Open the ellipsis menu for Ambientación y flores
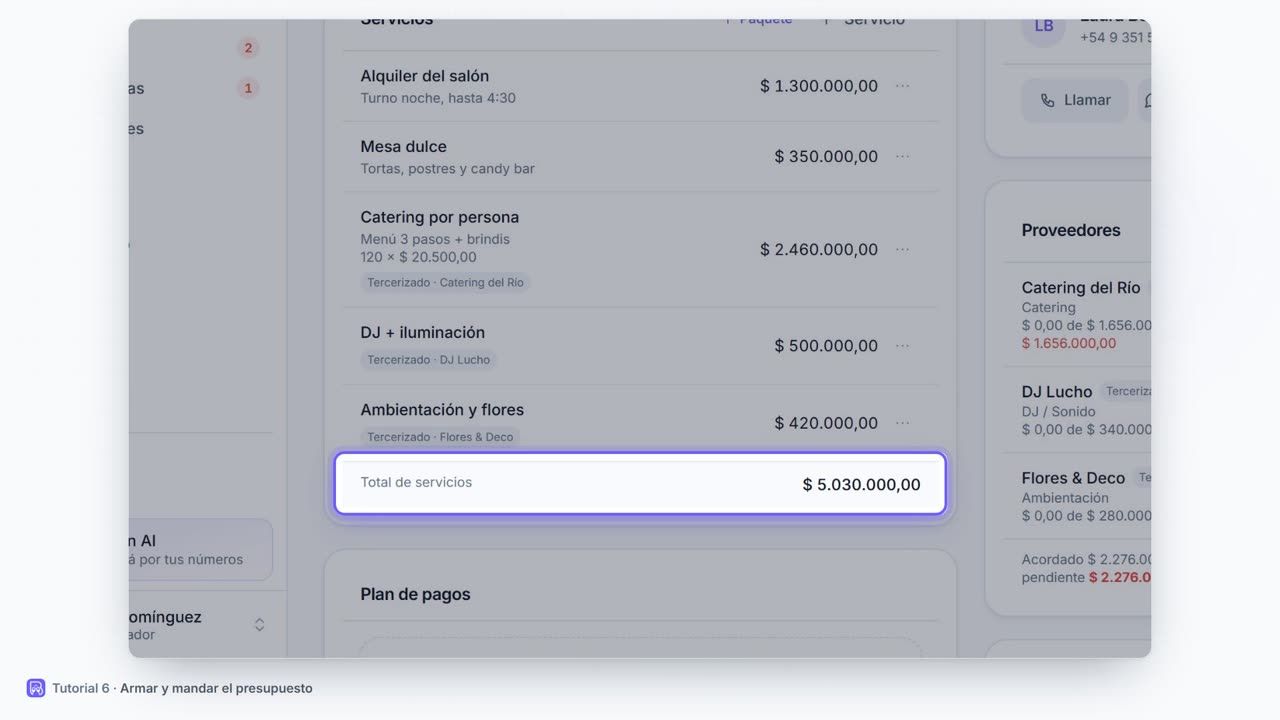Image resolution: width=1280 pixels, height=720 pixels. tap(902, 423)
